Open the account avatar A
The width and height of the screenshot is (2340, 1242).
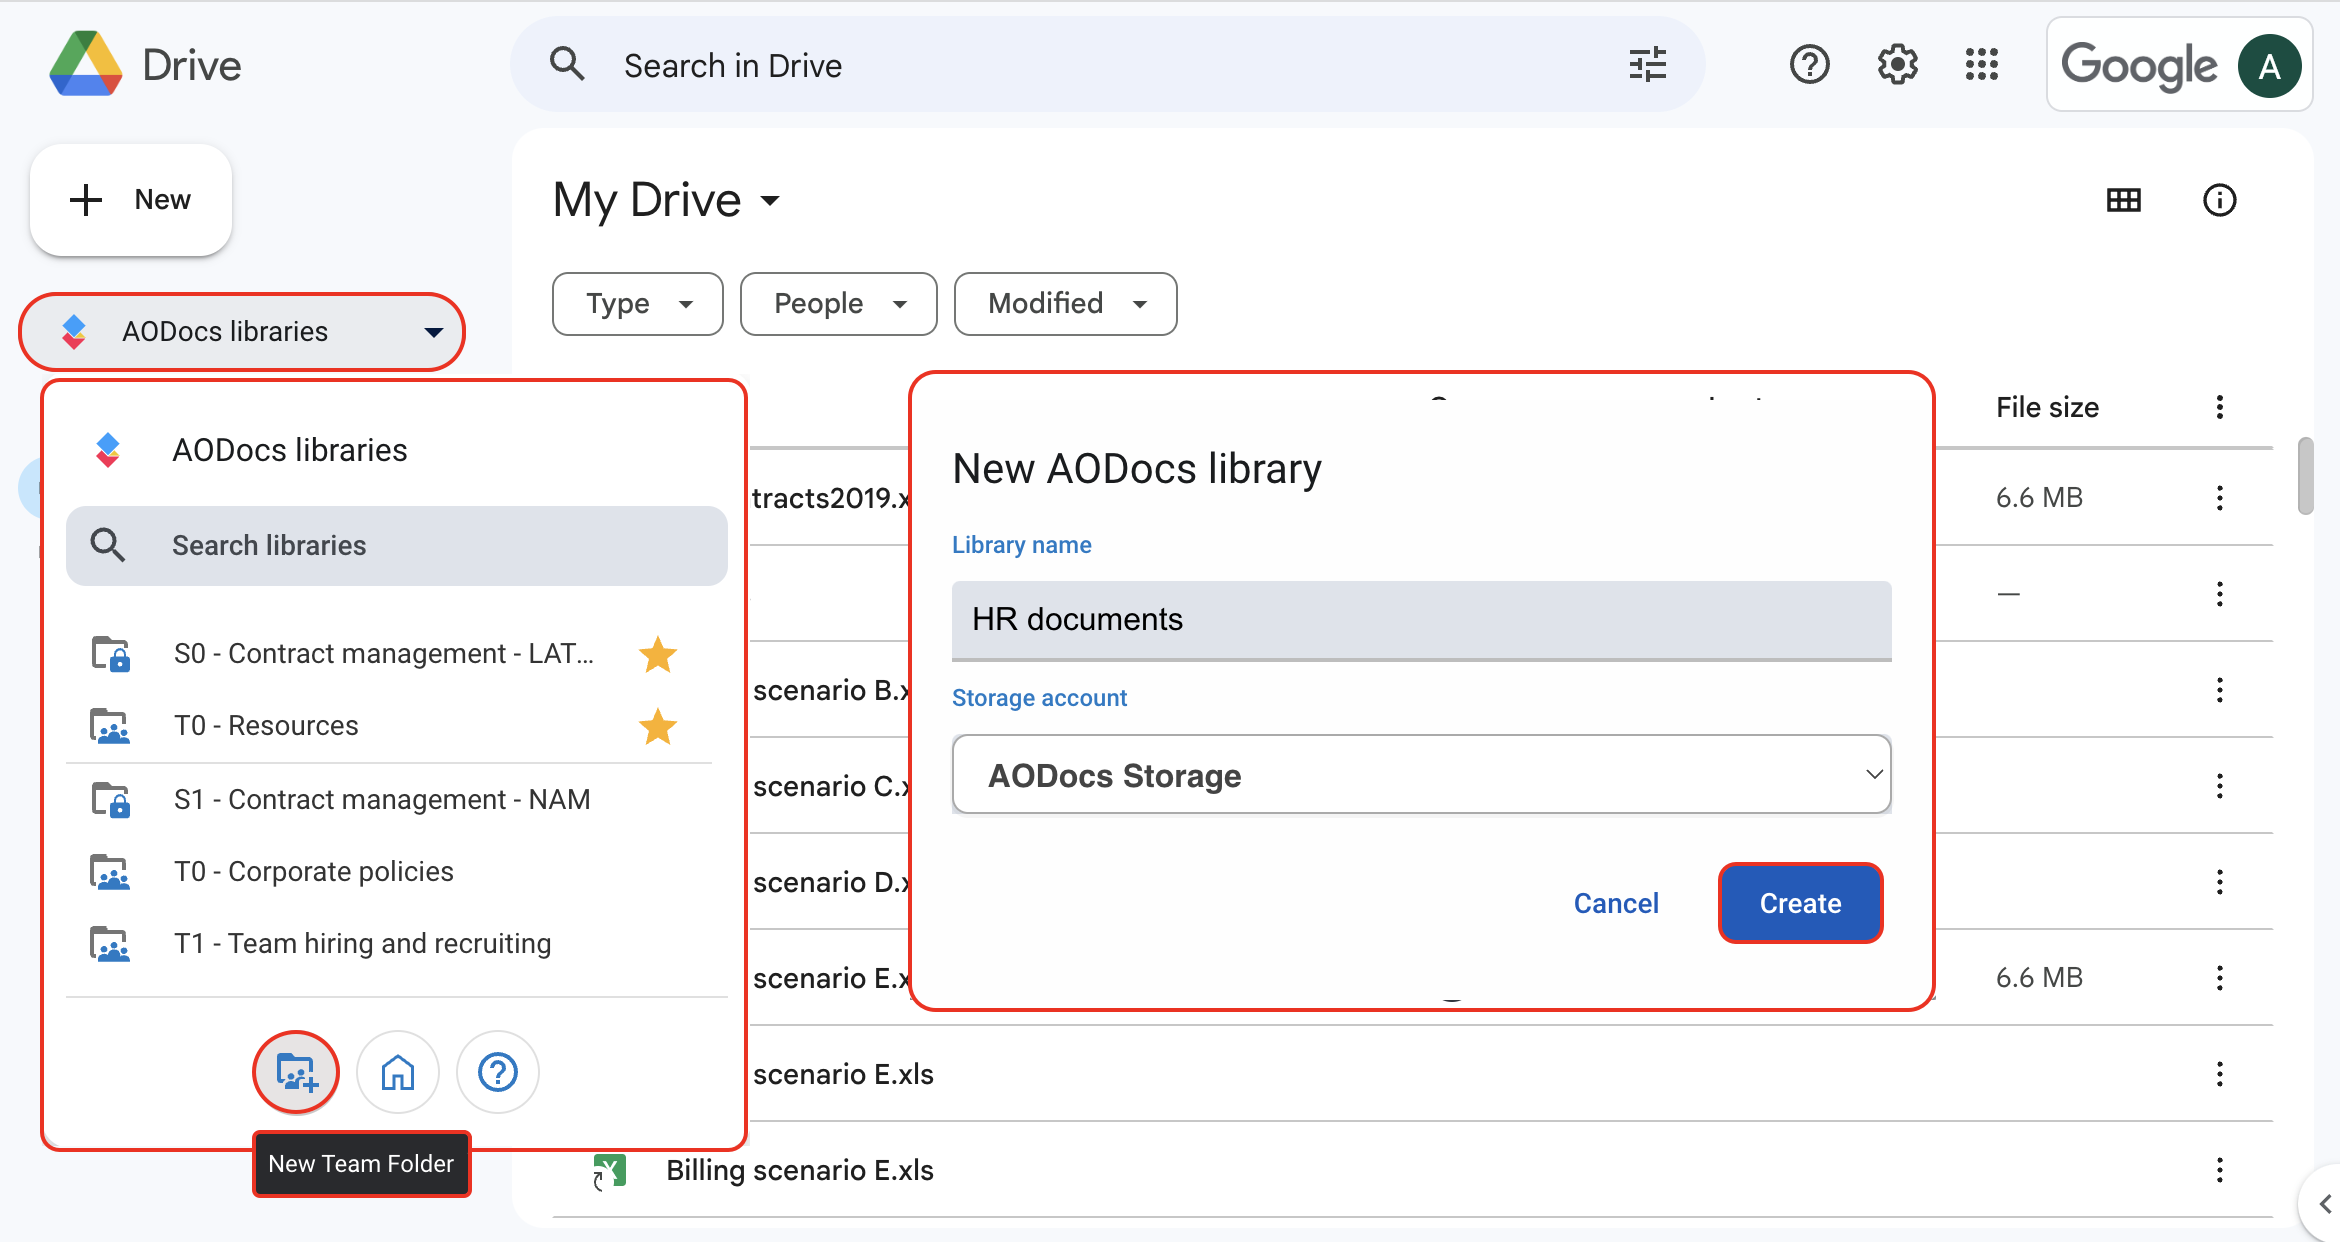coord(2269,66)
